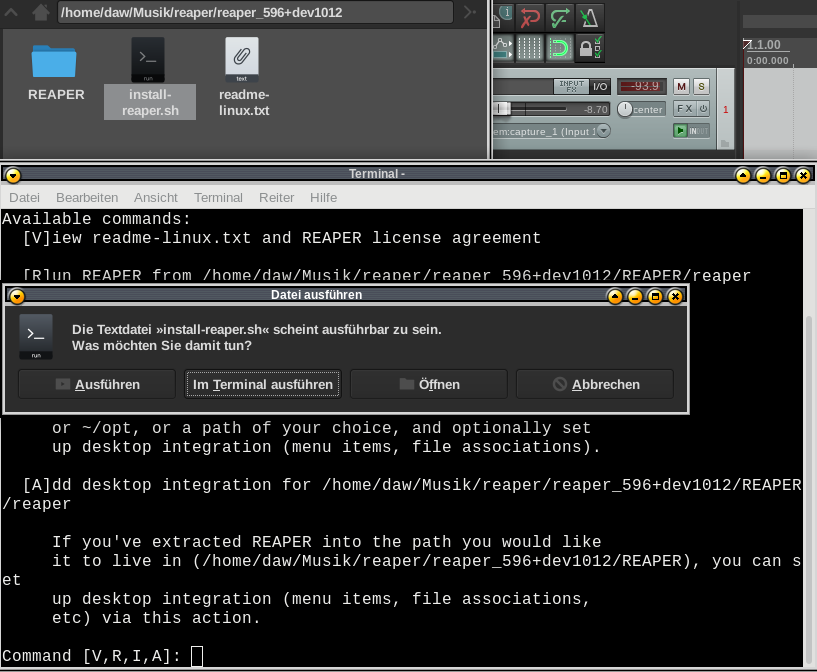
Task: Open the Datei ausführen dialog window menu icon
Action: [17, 297]
